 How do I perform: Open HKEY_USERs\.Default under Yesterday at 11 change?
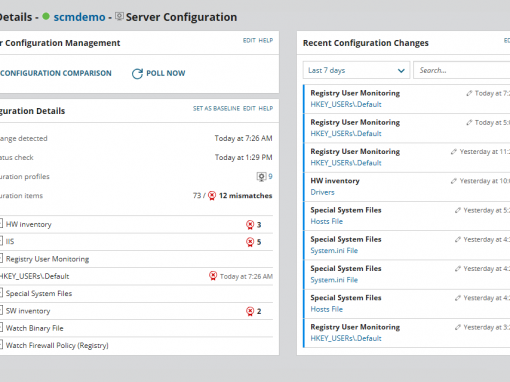tap(346, 163)
